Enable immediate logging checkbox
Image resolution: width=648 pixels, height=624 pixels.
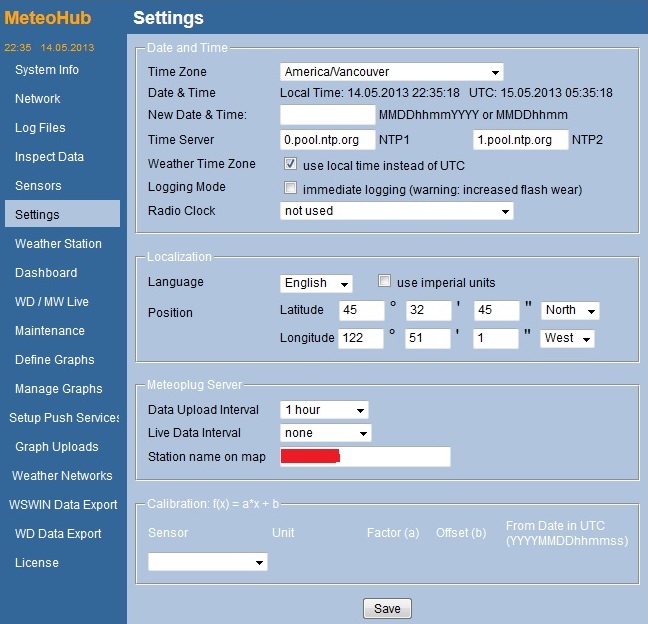291,188
